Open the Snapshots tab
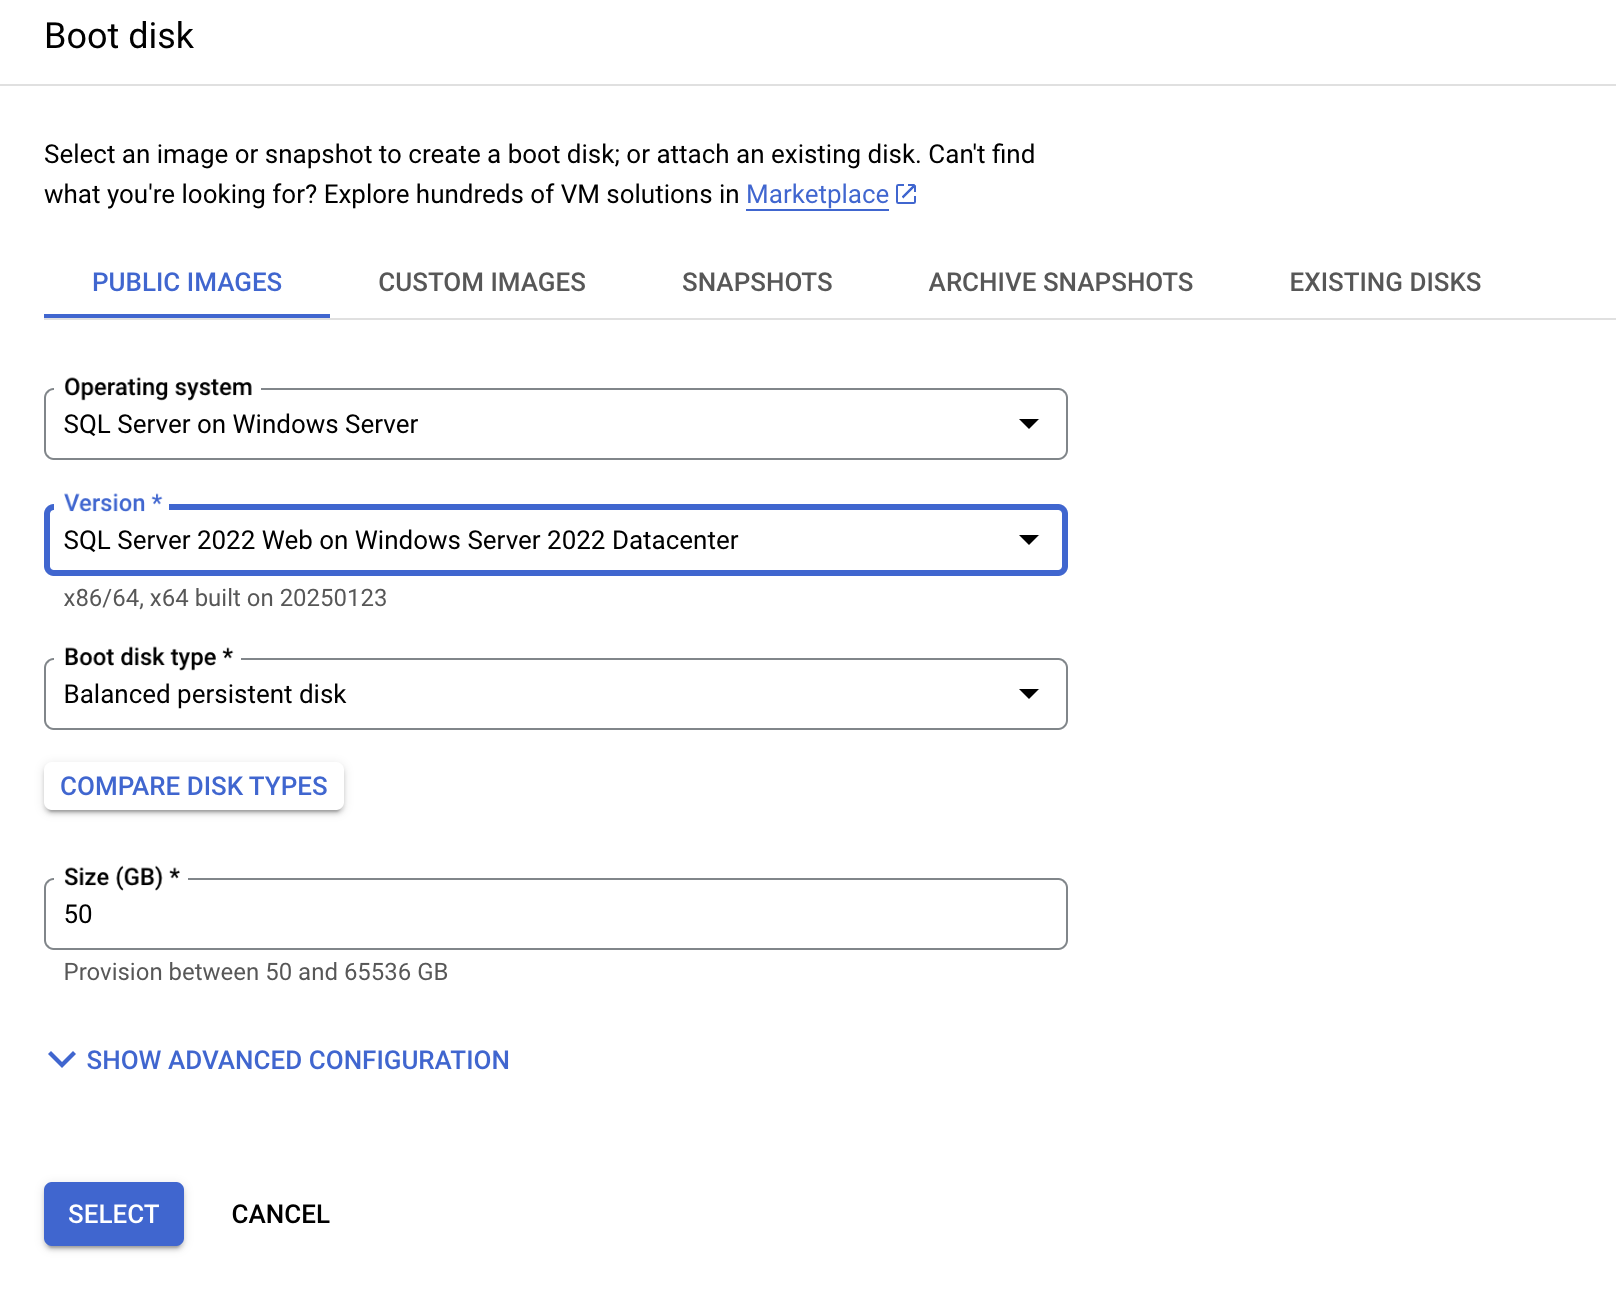 tap(757, 283)
